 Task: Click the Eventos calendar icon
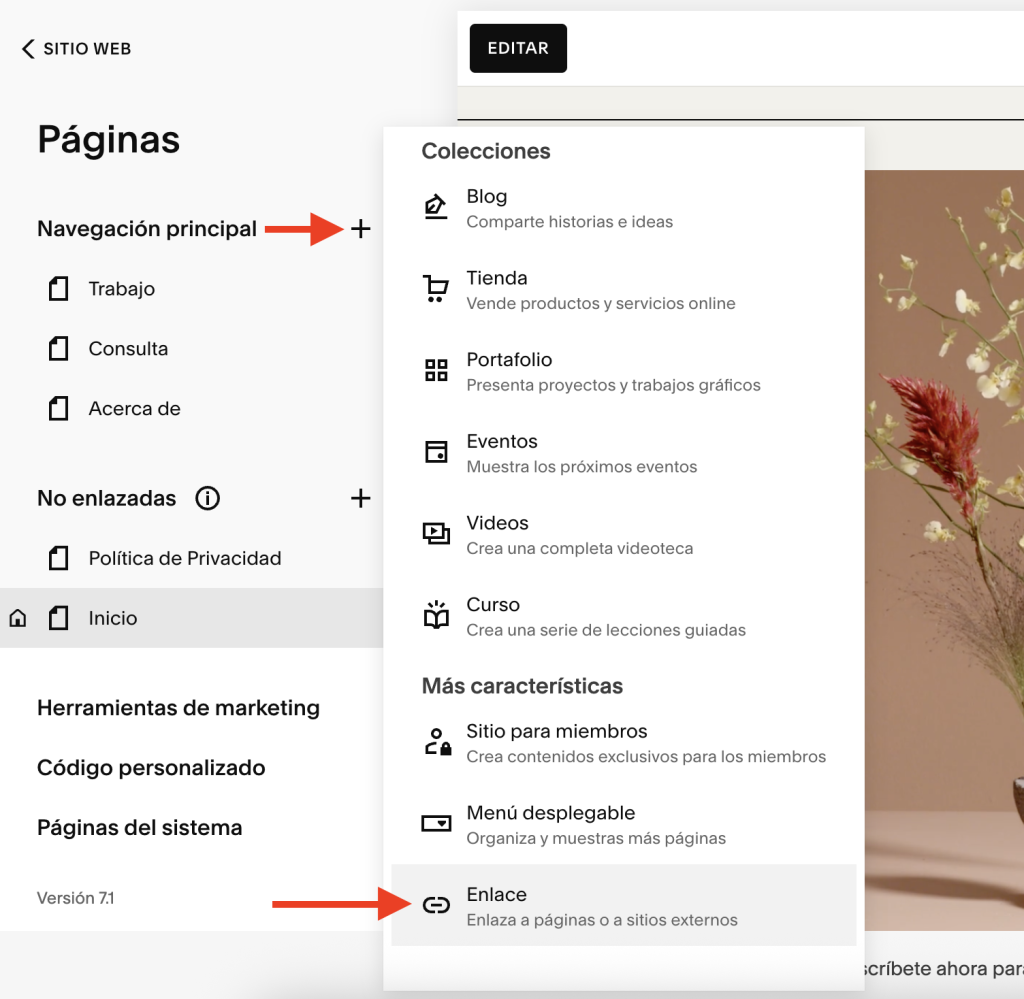[436, 452]
